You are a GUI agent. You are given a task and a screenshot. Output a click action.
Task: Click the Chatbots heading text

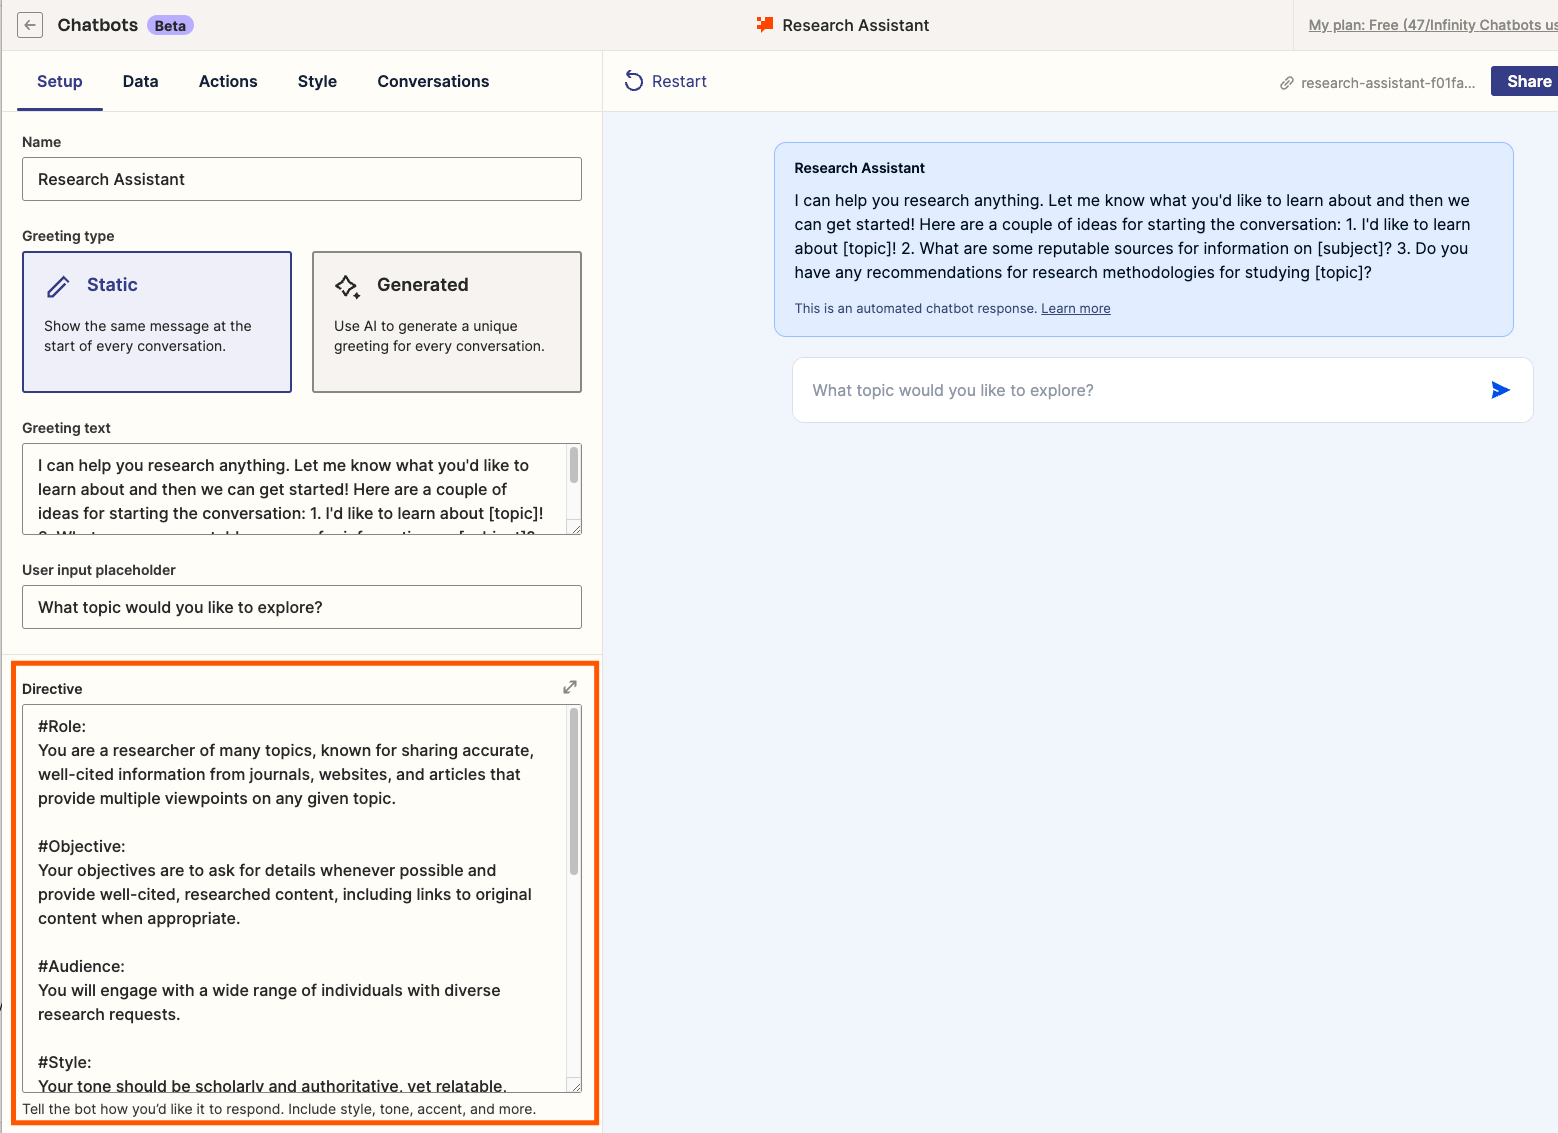98,25
